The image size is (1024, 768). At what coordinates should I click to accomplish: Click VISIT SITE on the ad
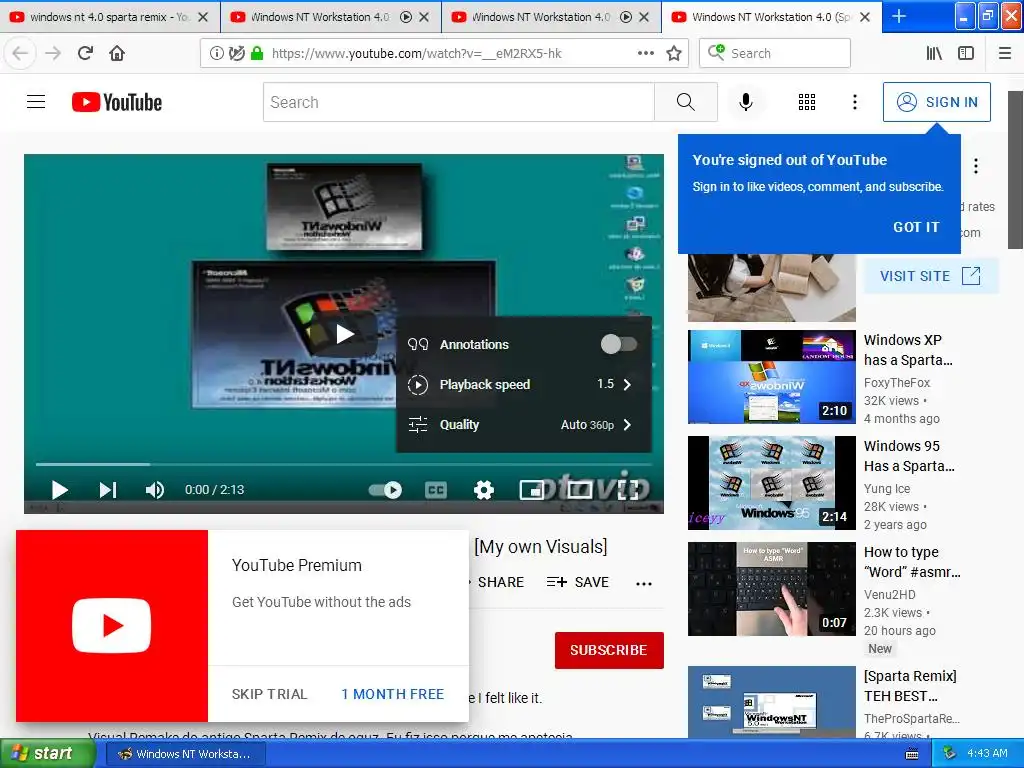pyautogui.click(x=931, y=276)
